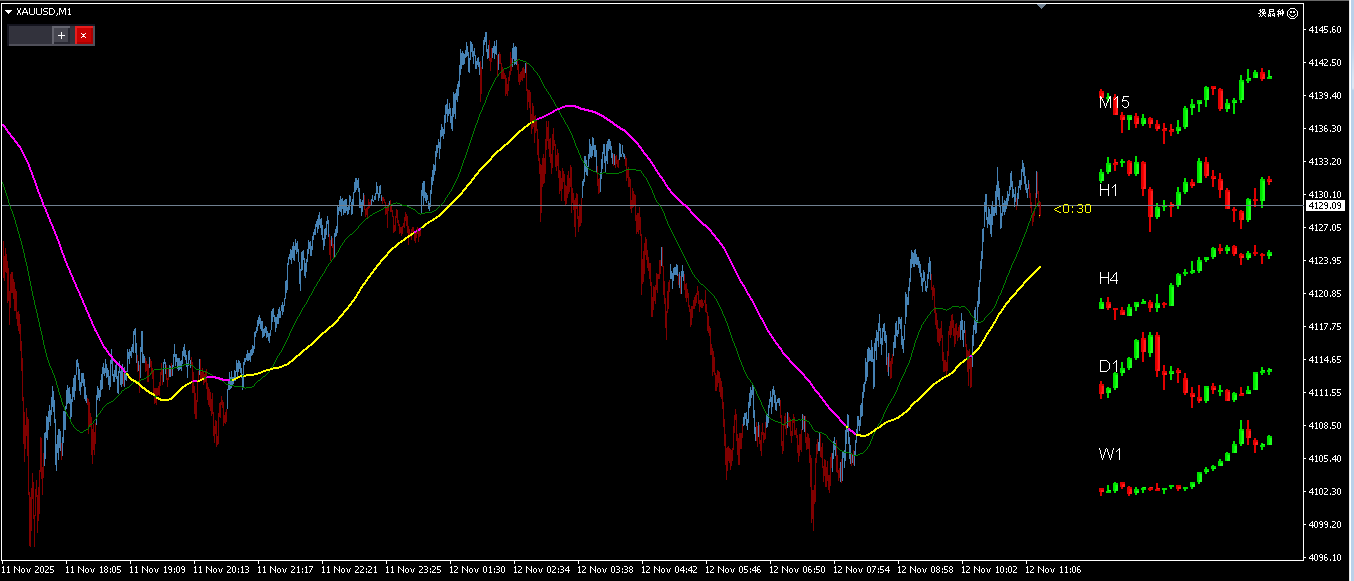The width and height of the screenshot is (1354, 581).
Task: Click the 12 Nov 07:54 time label
Action: pyautogui.click(x=861, y=569)
